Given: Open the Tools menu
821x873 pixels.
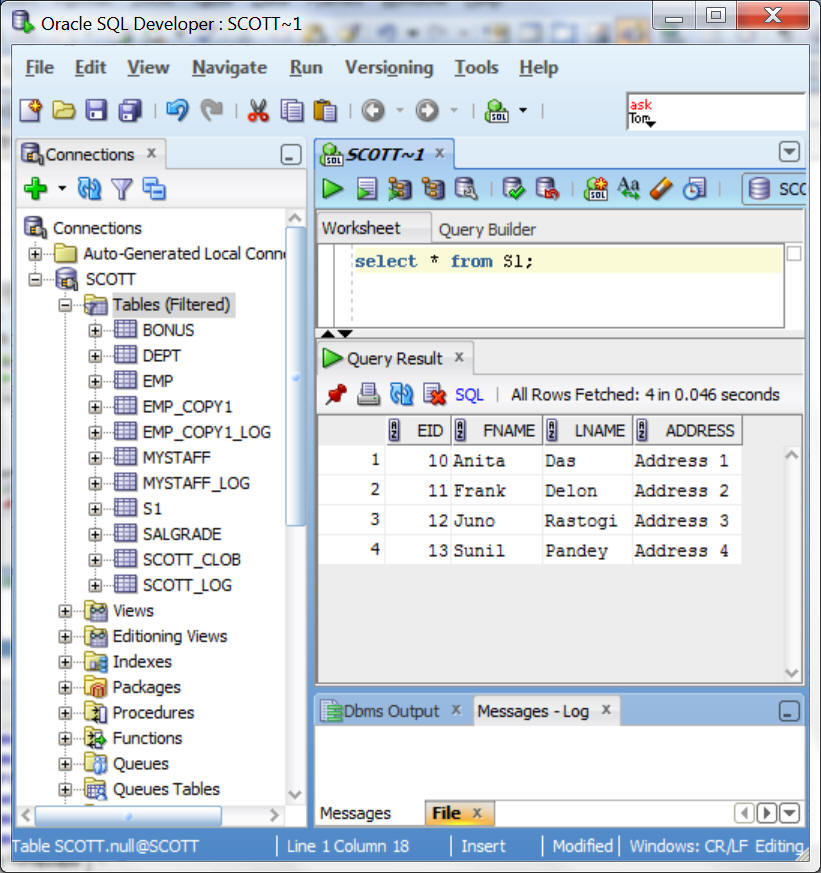Looking at the screenshot, I should coord(476,68).
